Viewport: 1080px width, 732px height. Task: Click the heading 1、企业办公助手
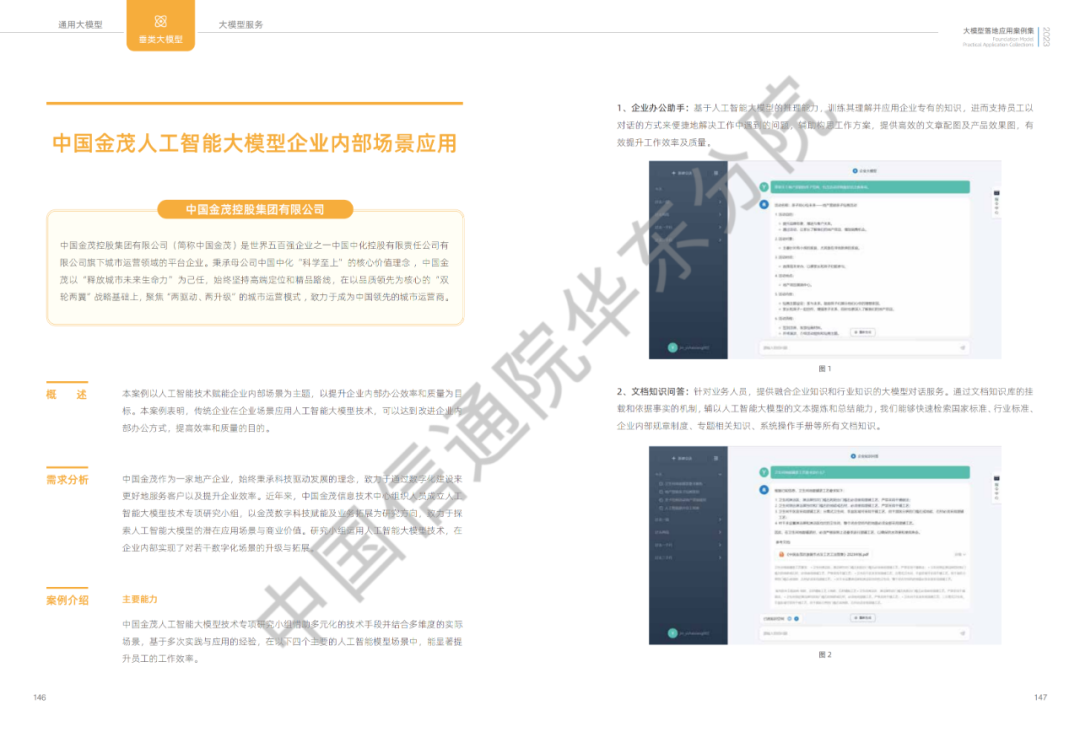[652, 108]
